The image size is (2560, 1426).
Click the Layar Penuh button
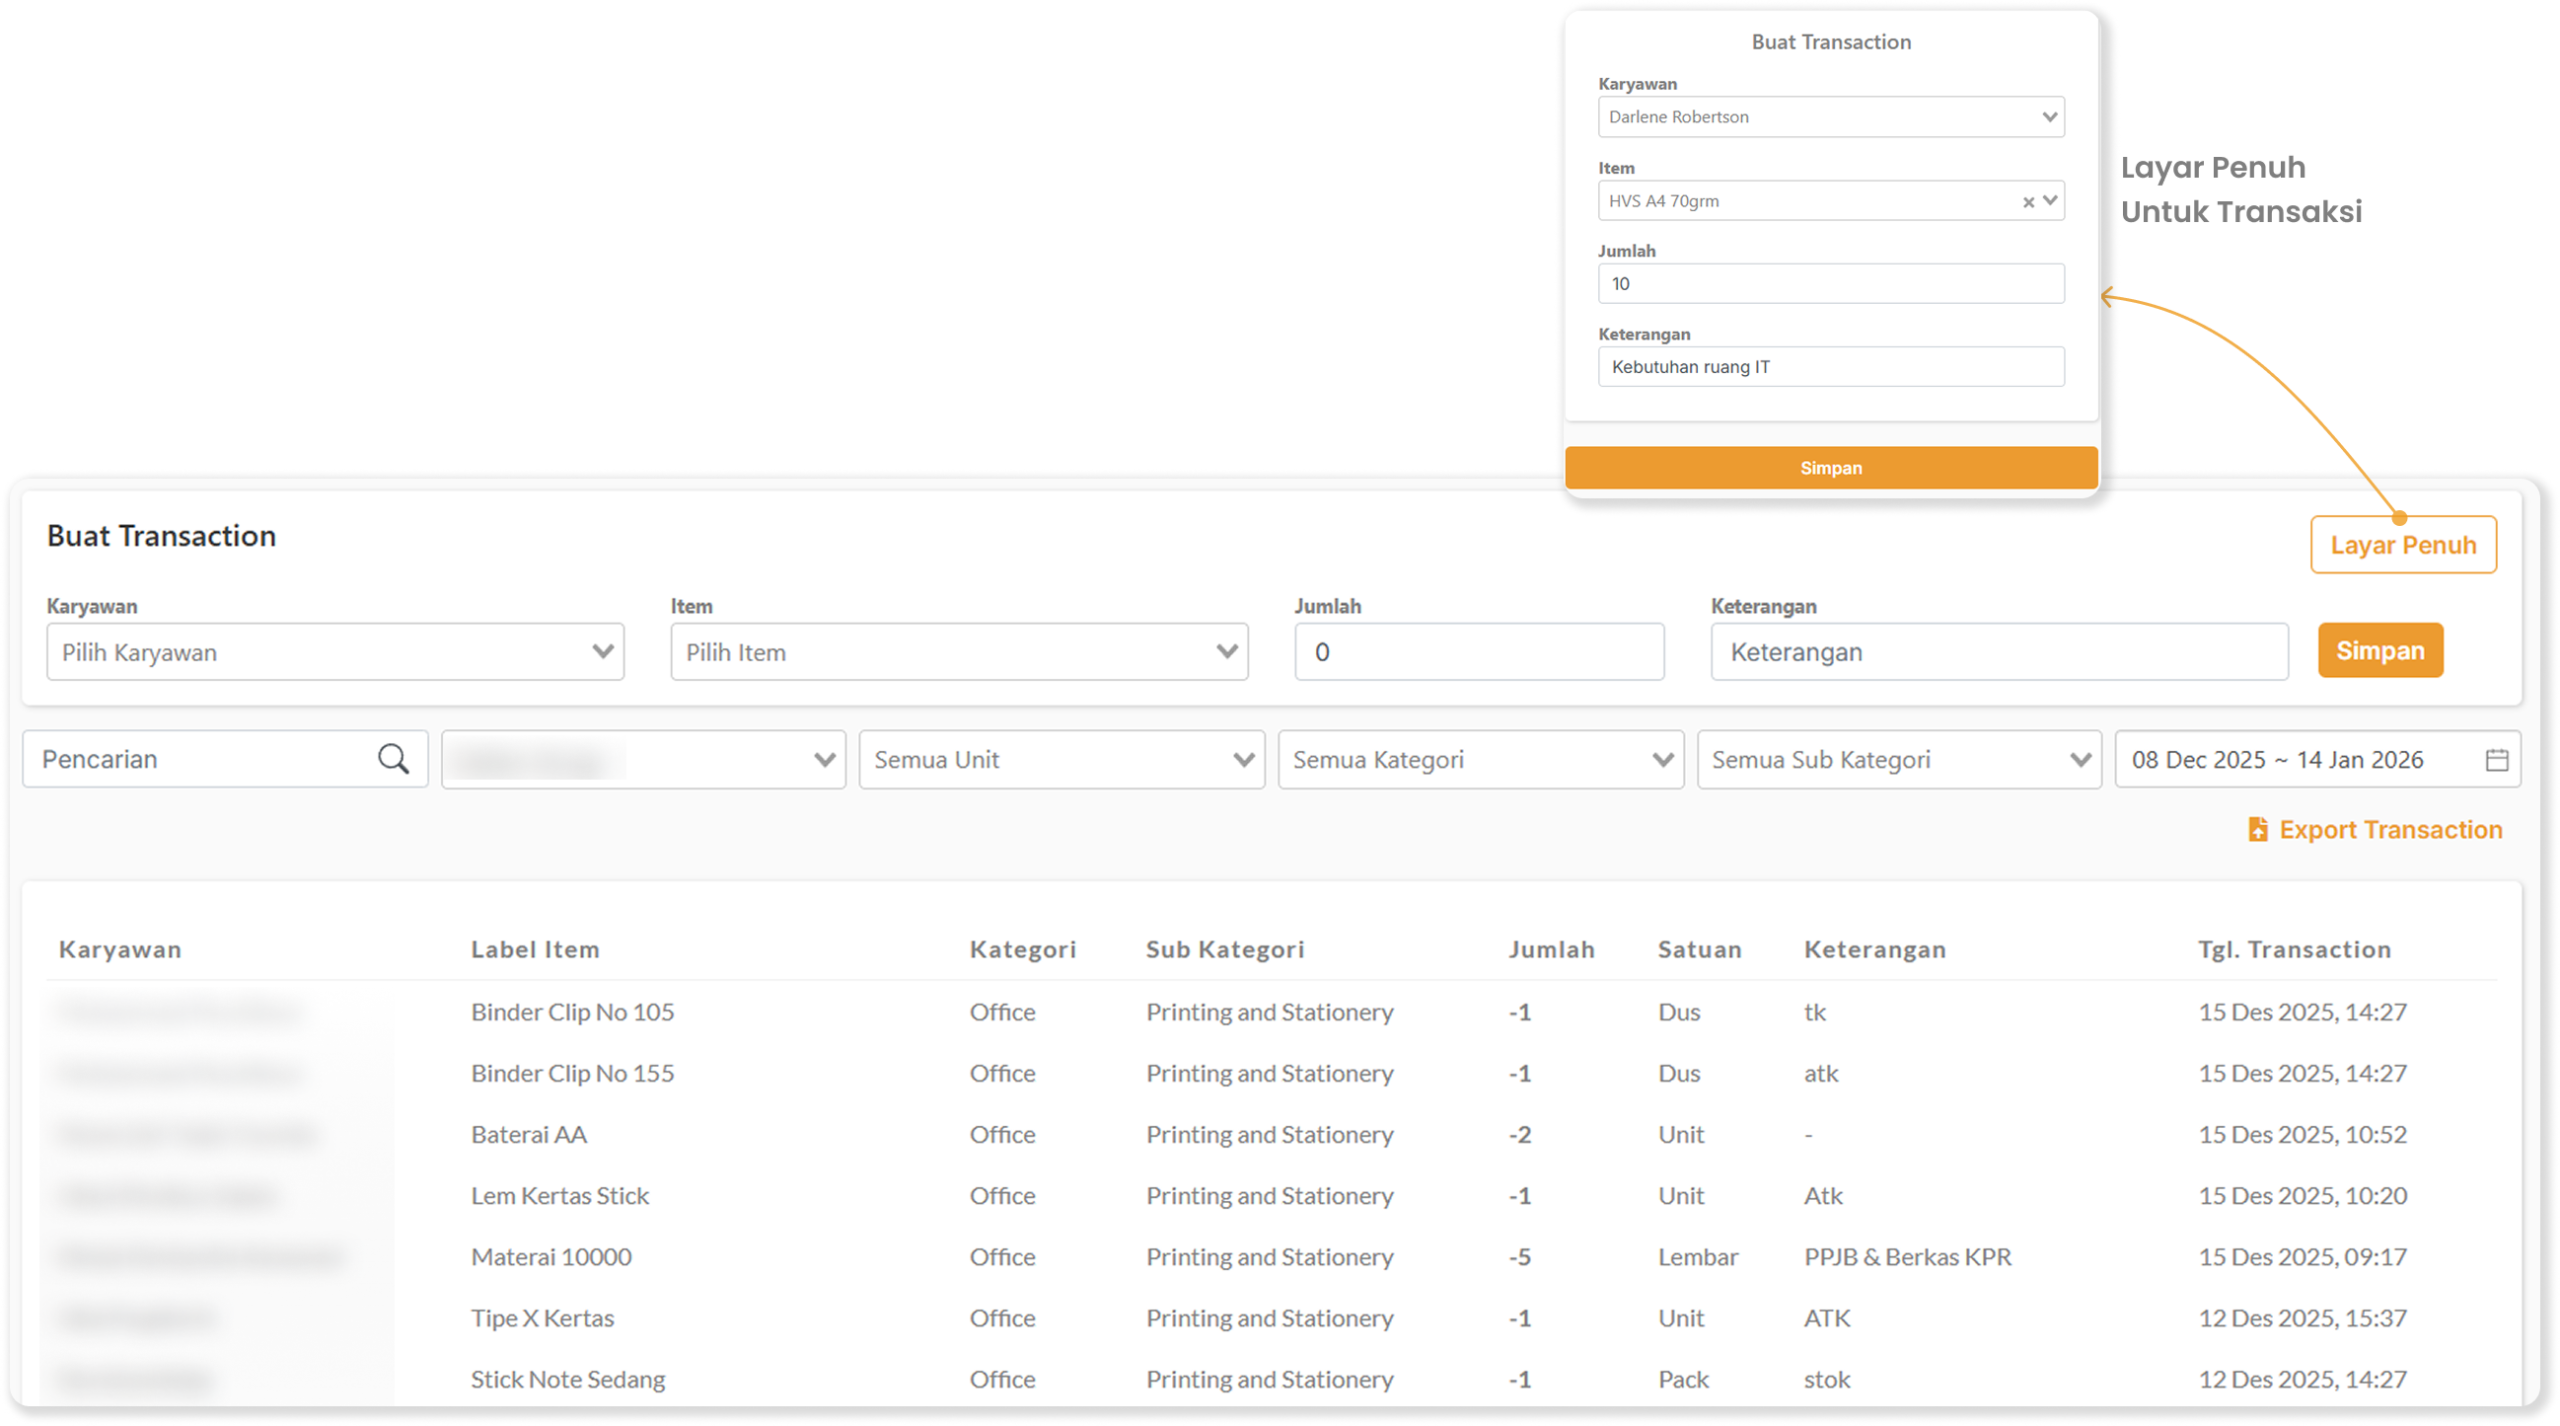click(2402, 545)
